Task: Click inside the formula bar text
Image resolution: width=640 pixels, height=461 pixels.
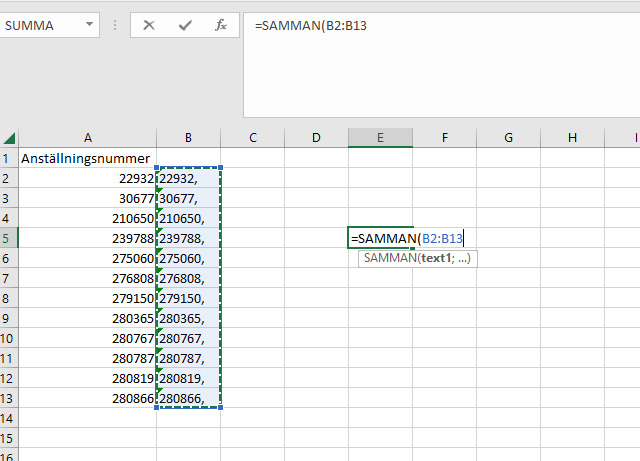Action: 440,25
